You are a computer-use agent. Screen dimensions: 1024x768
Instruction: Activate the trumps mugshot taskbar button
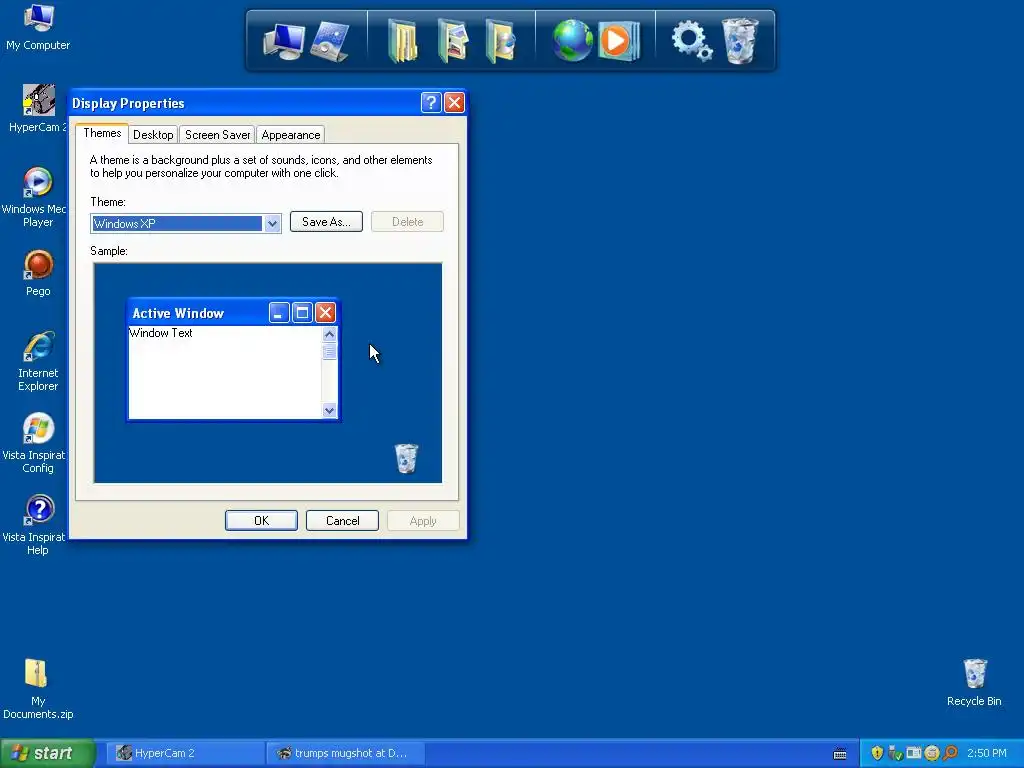[346, 753]
